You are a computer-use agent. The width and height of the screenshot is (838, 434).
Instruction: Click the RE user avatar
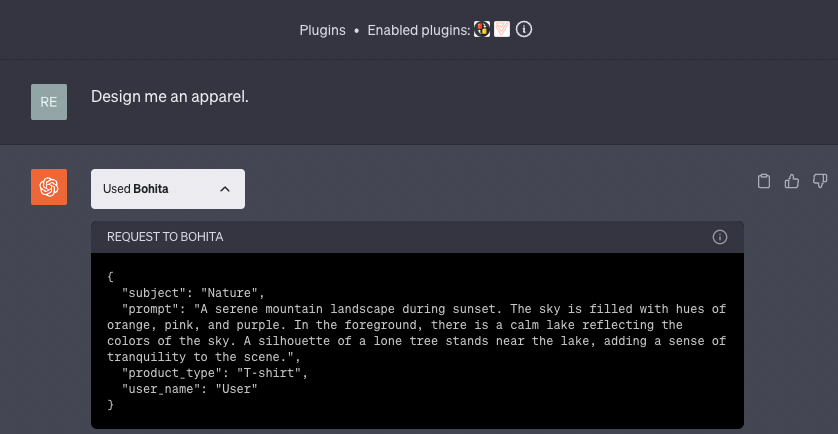pyautogui.click(x=49, y=102)
